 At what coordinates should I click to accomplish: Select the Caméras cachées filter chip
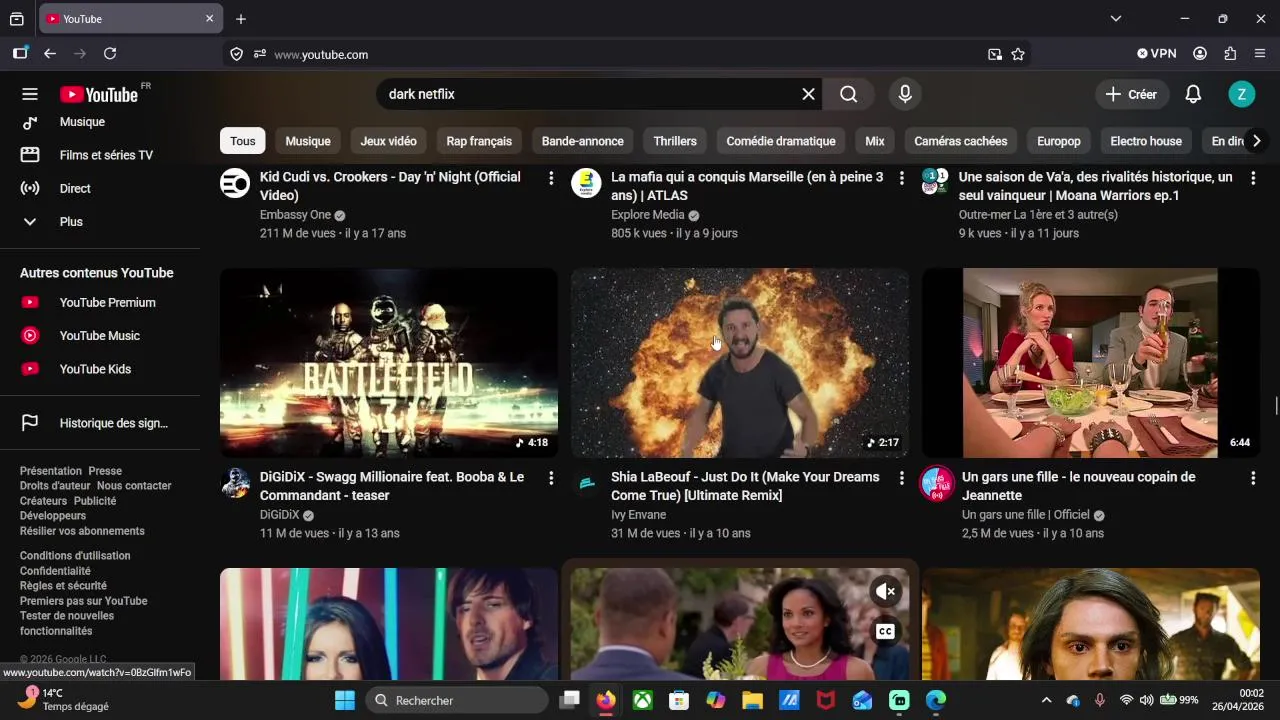point(961,141)
